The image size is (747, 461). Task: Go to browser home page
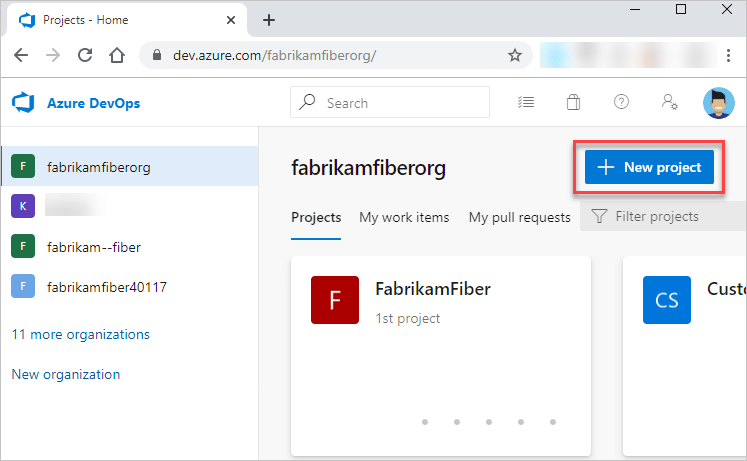pos(117,55)
